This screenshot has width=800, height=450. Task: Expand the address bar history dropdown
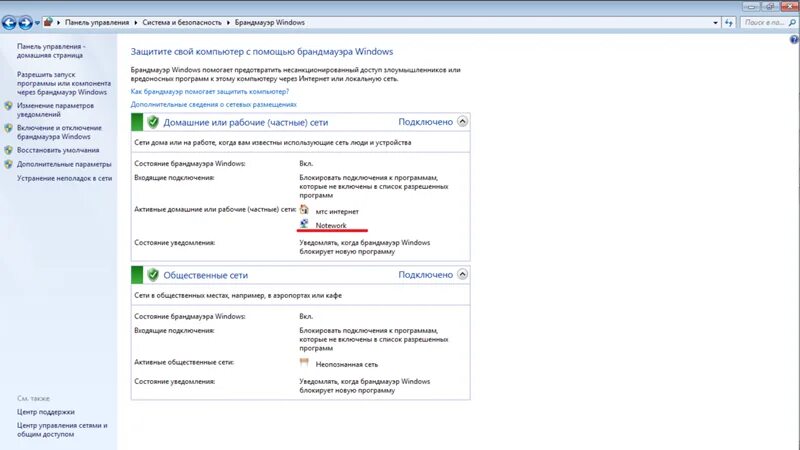point(715,22)
